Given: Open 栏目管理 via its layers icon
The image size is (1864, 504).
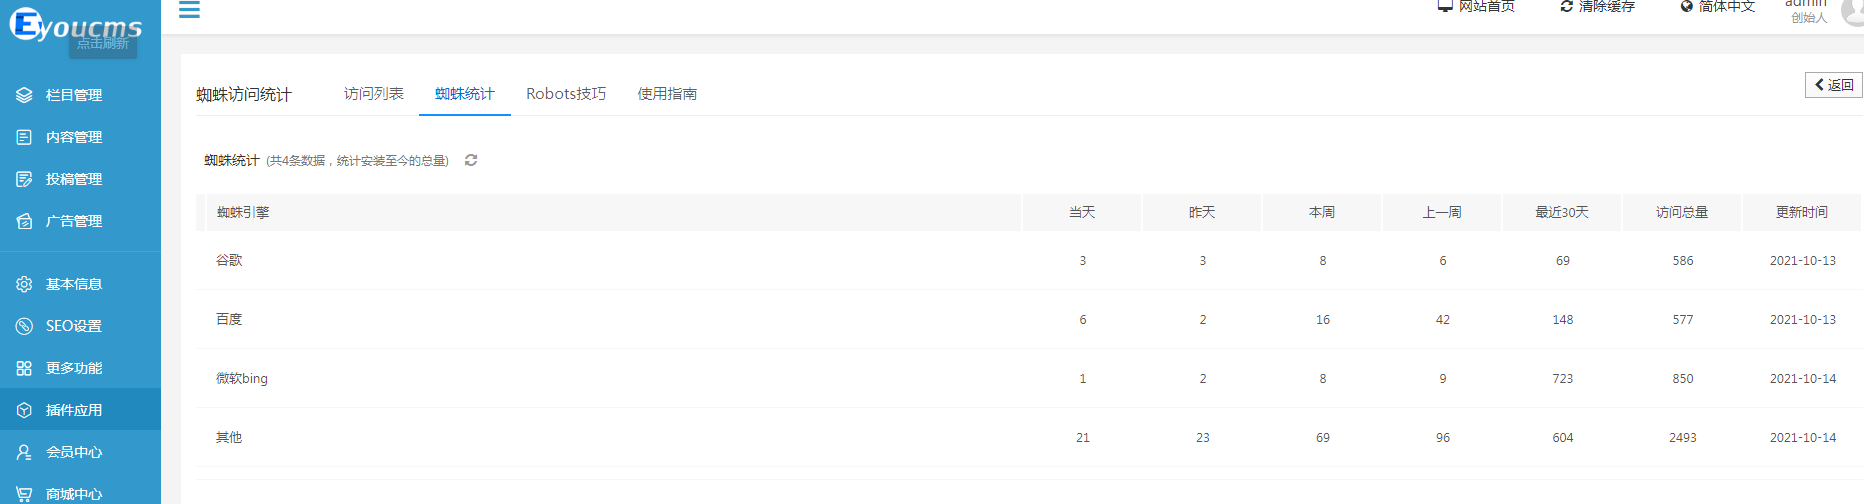Looking at the screenshot, I should coord(24,95).
